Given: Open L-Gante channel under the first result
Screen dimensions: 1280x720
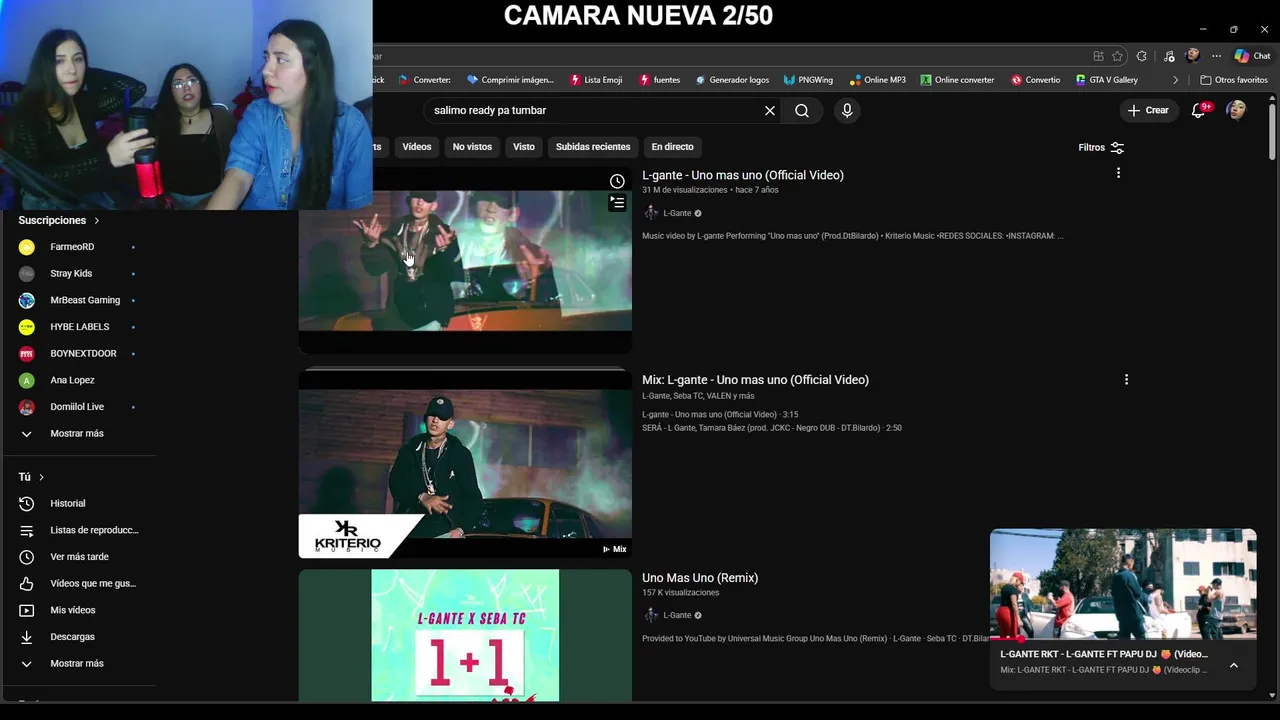Looking at the screenshot, I should (677, 213).
